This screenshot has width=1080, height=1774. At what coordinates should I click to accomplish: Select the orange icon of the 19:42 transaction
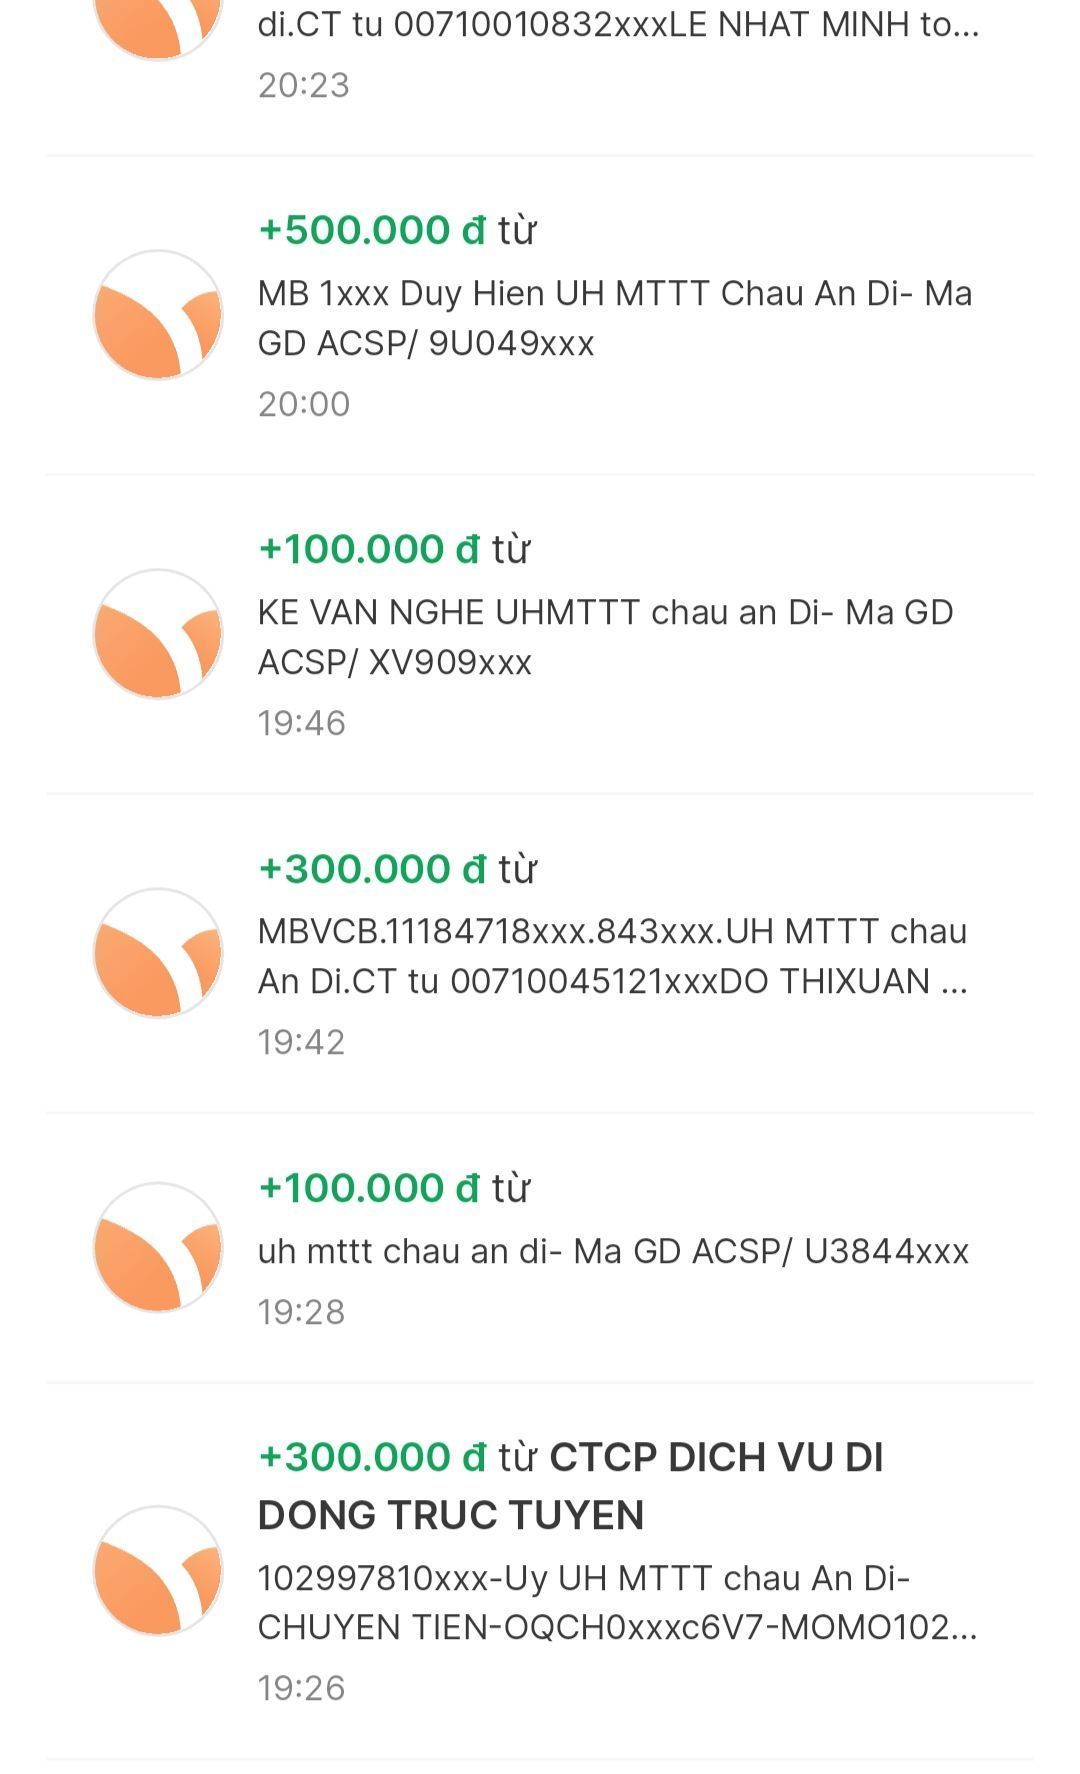click(158, 953)
